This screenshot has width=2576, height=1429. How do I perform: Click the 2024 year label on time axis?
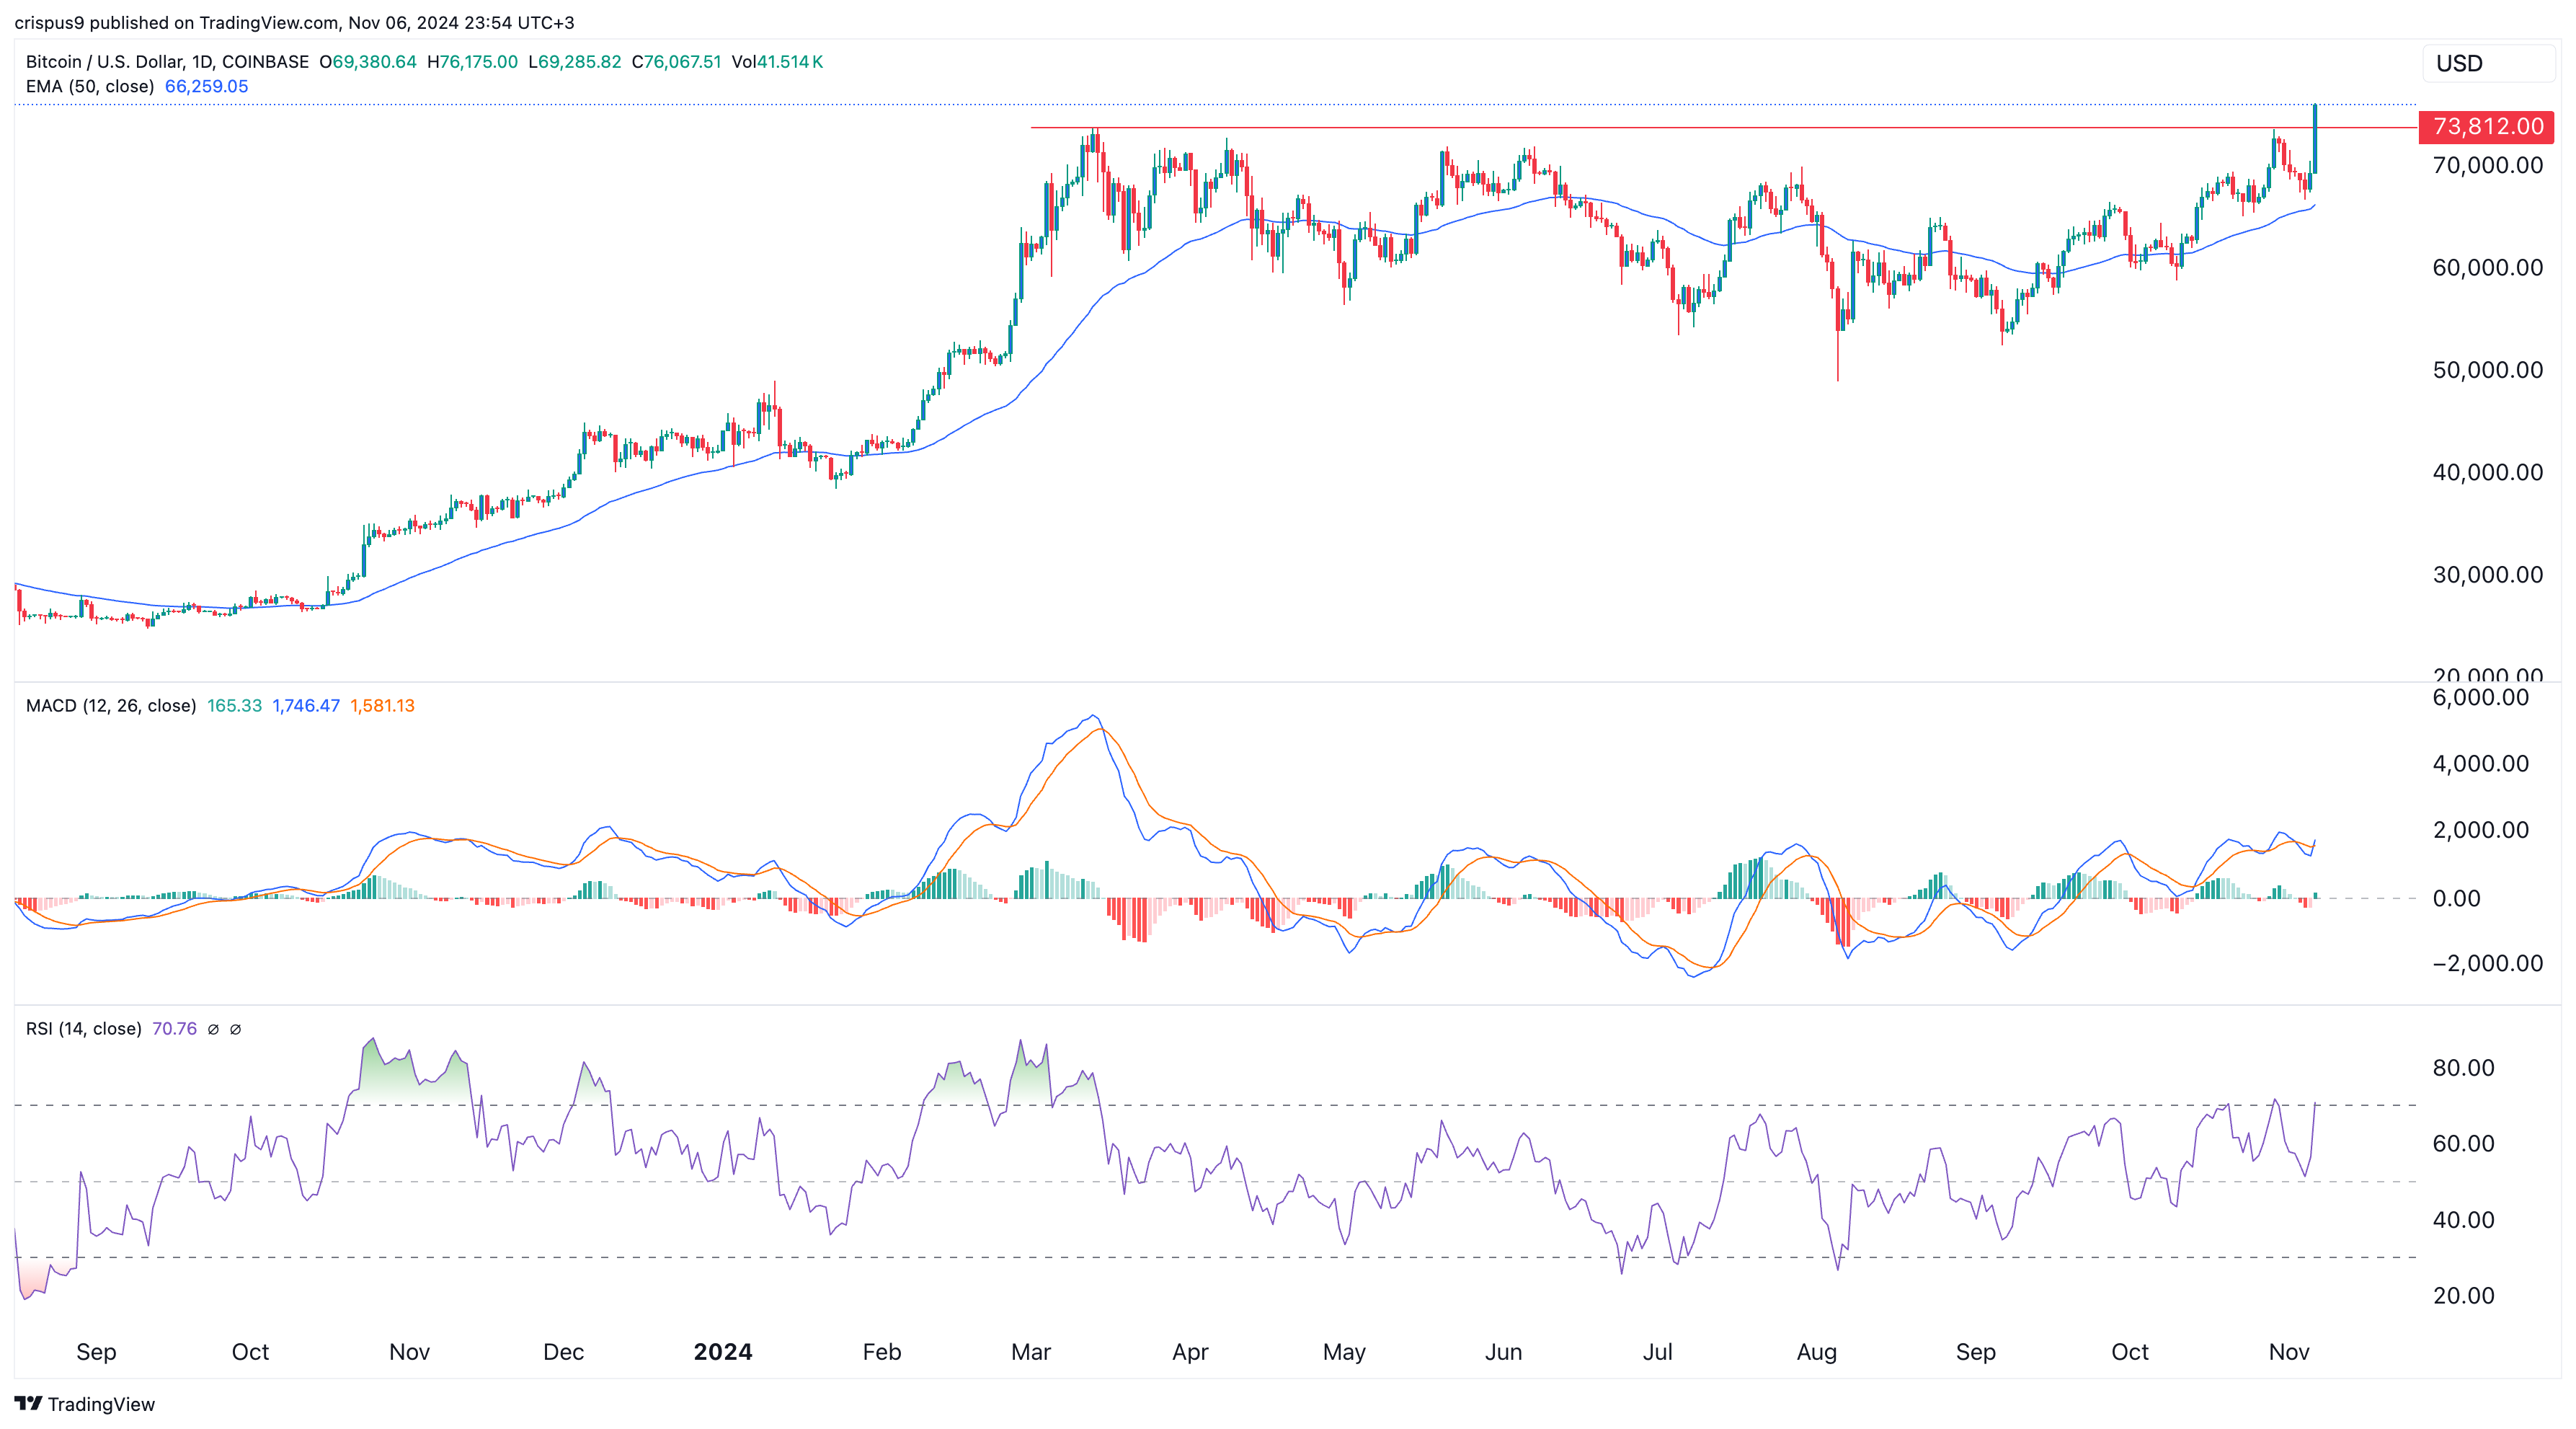723,1352
